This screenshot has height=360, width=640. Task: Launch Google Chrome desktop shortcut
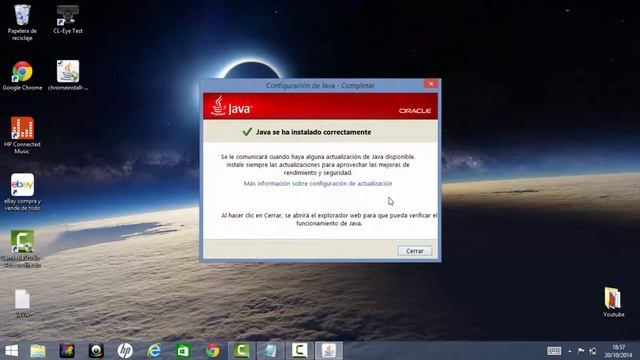(x=22, y=76)
